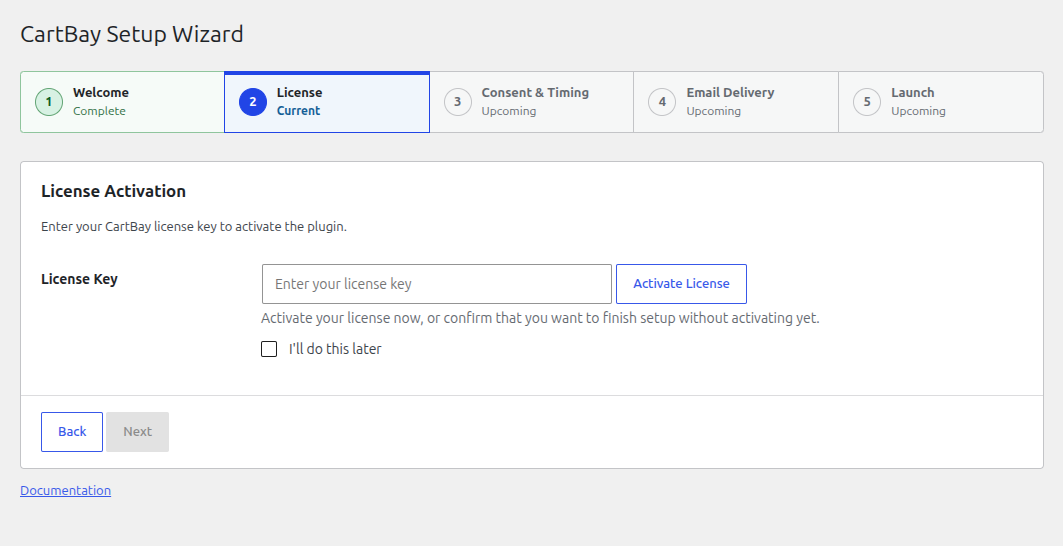Open the Email Delivery step
This screenshot has height=546, width=1063.
click(x=736, y=102)
